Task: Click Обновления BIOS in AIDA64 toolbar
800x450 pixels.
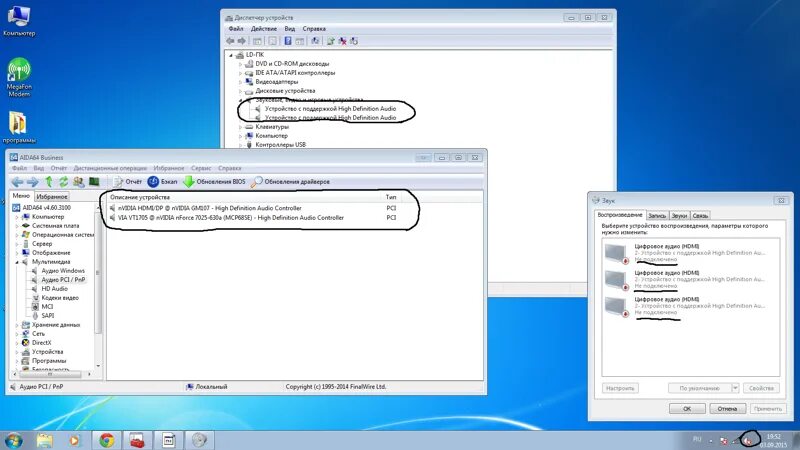Action: [214, 182]
